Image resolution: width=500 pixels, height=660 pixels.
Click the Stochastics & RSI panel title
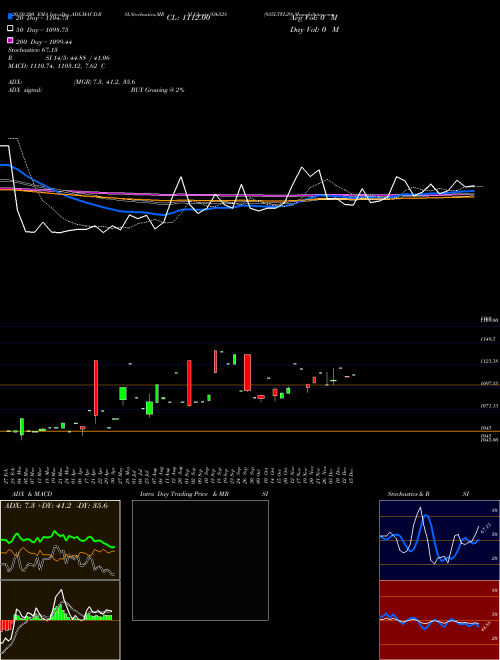point(428,494)
